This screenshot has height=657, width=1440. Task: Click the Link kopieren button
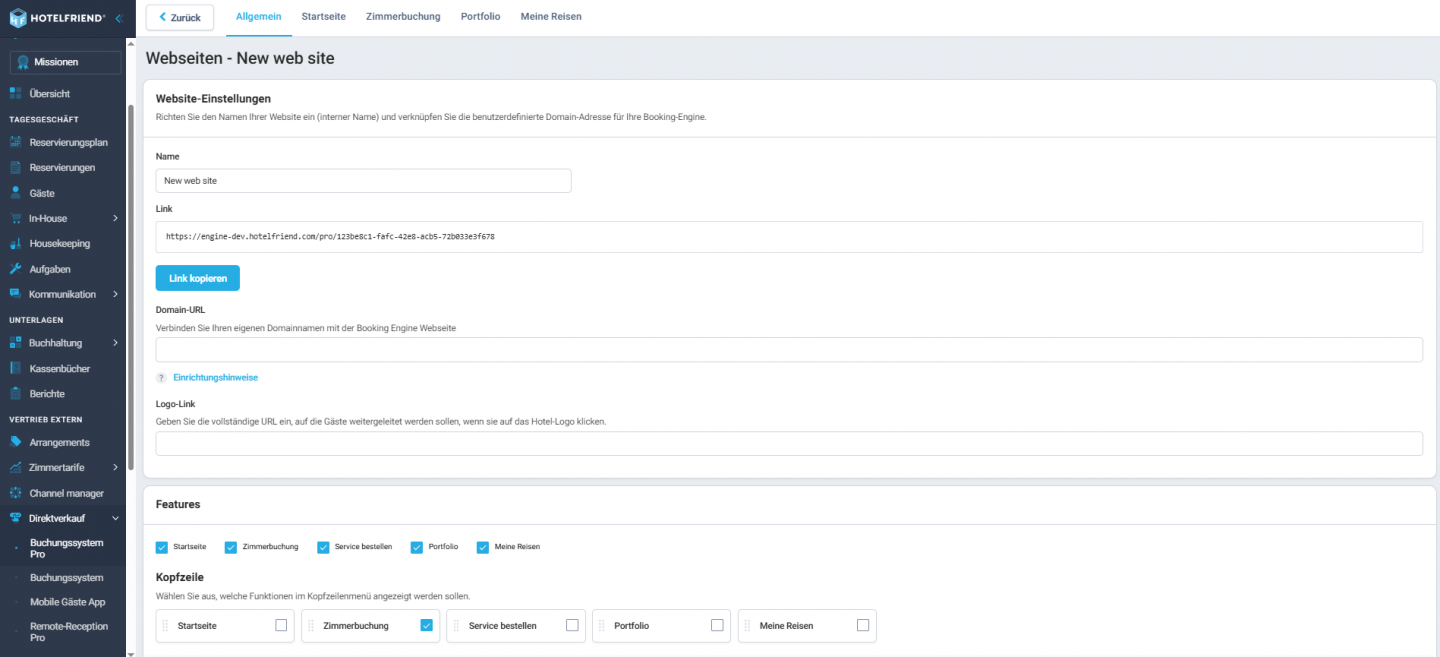pos(197,278)
